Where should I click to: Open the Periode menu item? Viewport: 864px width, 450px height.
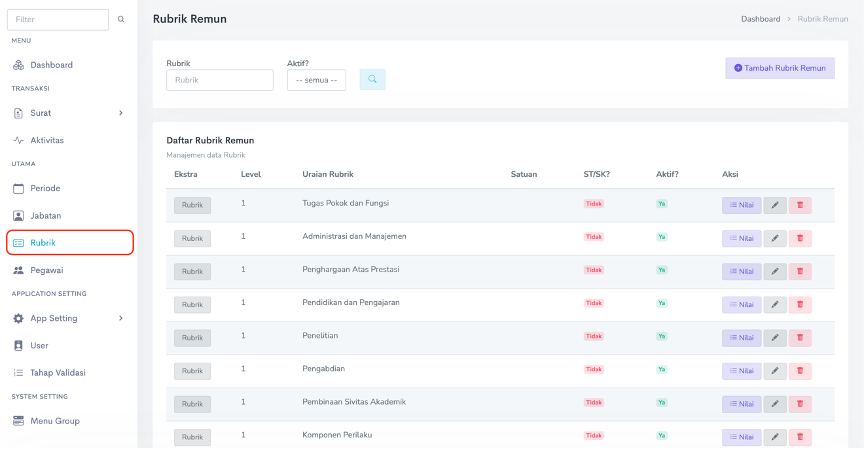click(x=45, y=188)
